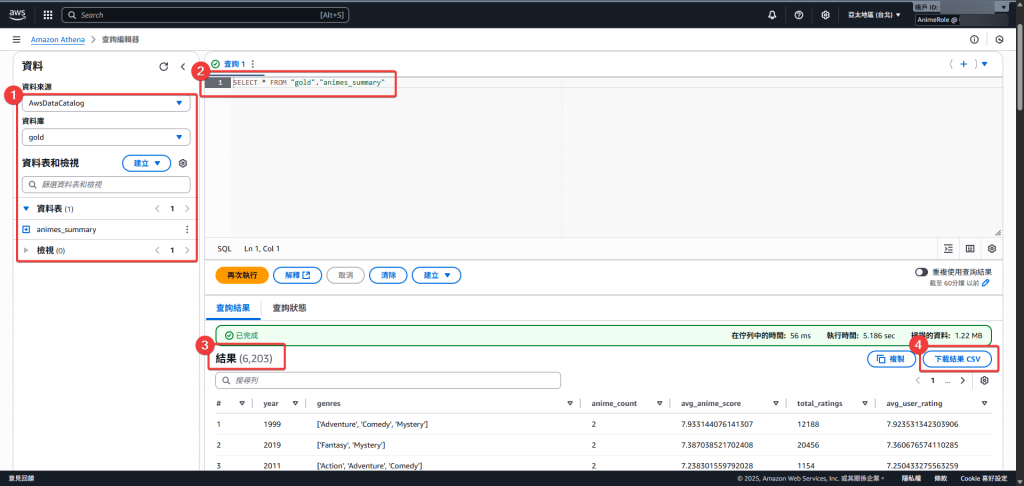Click cell ['Fantasy', 'Mystery'] in genres

[x=350, y=445]
